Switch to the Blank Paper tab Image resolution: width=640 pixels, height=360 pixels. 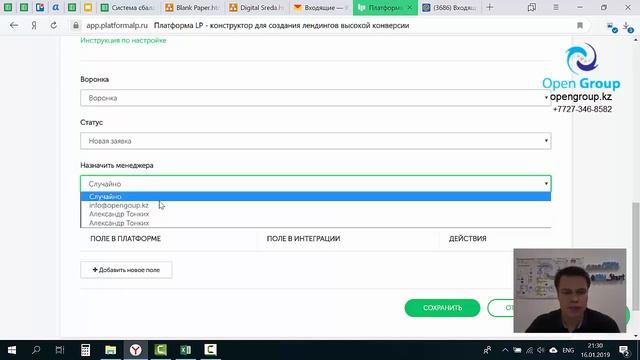click(193, 7)
